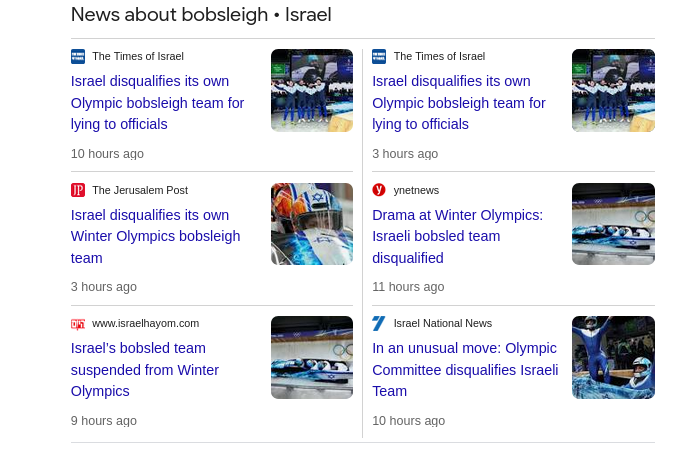This screenshot has width=684, height=462.
Task: Open "Drama at Winter Olympics" headline
Action: (x=457, y=236)
